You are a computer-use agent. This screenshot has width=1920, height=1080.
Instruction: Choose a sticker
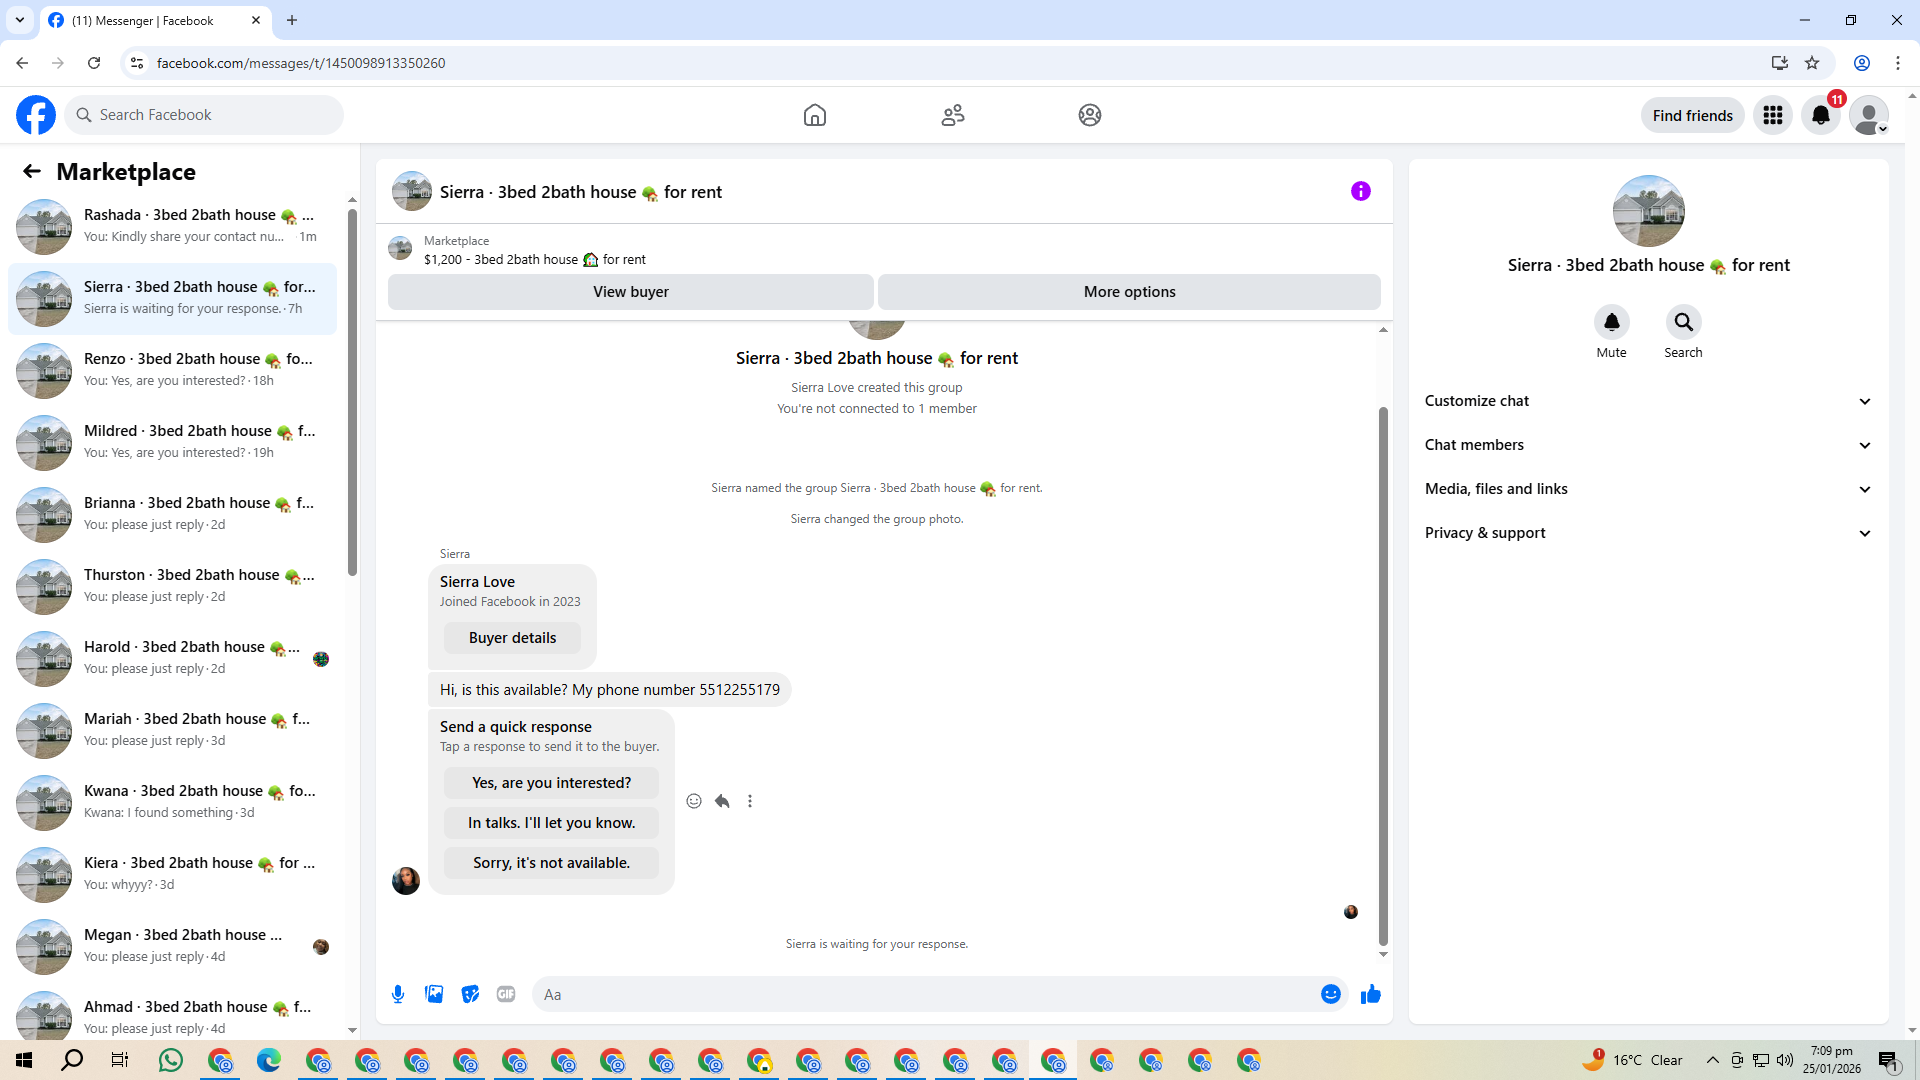[x=470, y=994]
